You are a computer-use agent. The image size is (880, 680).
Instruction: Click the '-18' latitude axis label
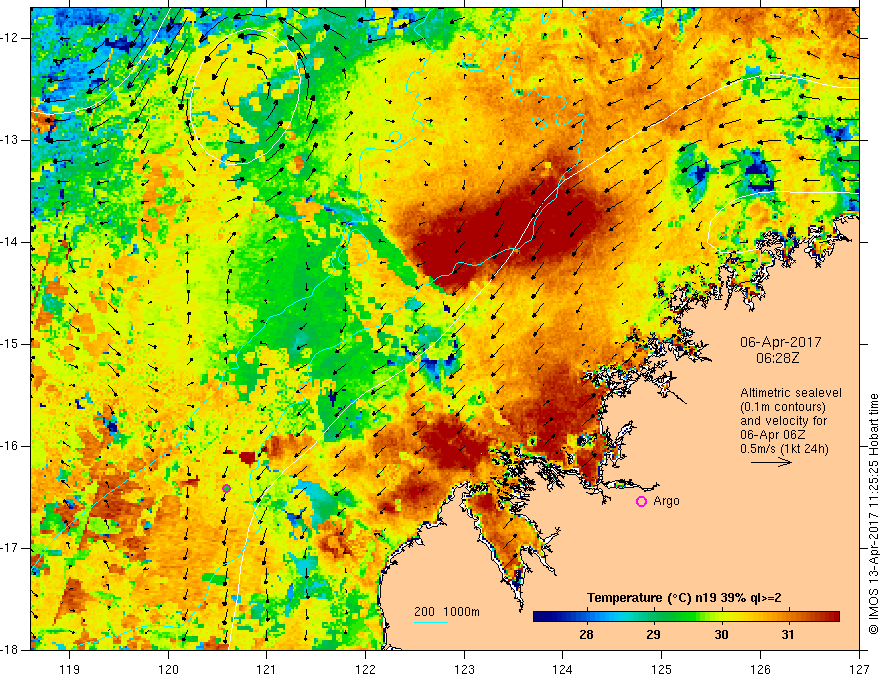(10, 650)
